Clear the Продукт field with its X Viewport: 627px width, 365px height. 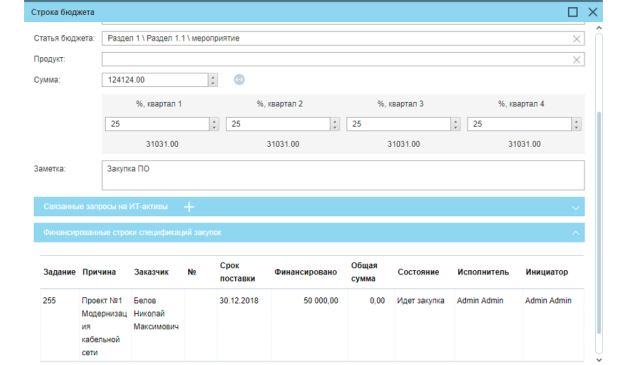coord(576,60)
